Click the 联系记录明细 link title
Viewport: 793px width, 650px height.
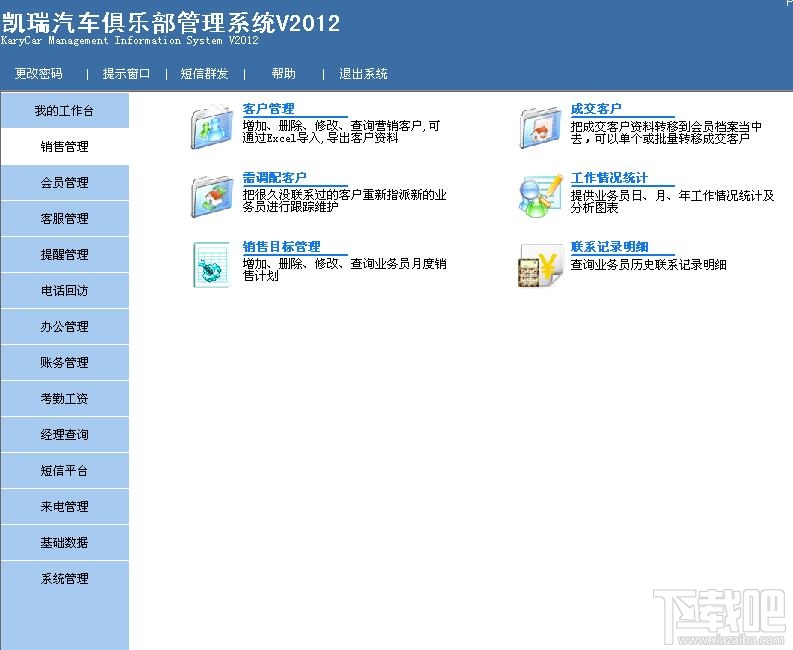coord(609,247)
